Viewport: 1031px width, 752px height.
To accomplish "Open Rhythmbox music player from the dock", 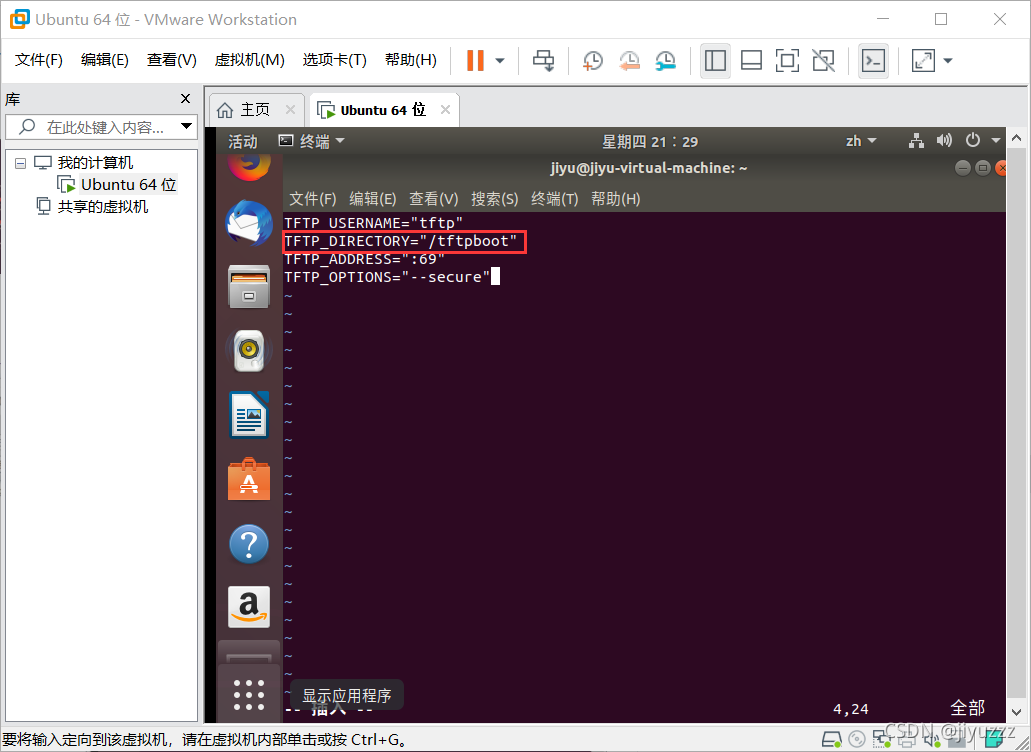I will pos(248,352).
